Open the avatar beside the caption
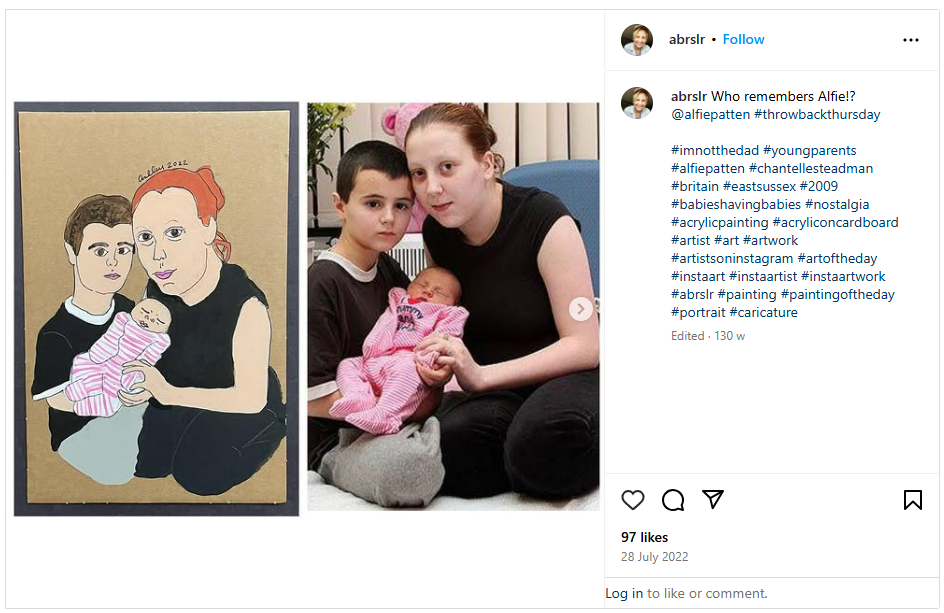The image size is (944, 613). tap(637, 103)
